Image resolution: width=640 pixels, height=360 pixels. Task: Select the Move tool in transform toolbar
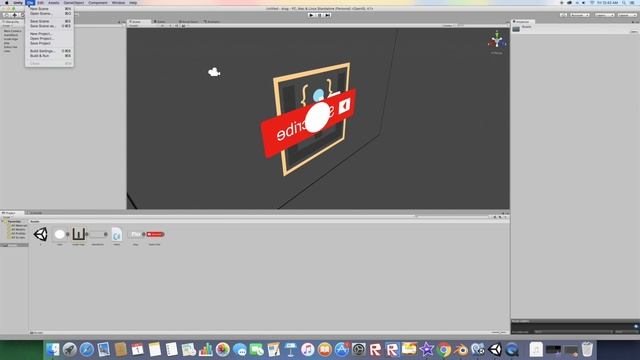[14, 15]
